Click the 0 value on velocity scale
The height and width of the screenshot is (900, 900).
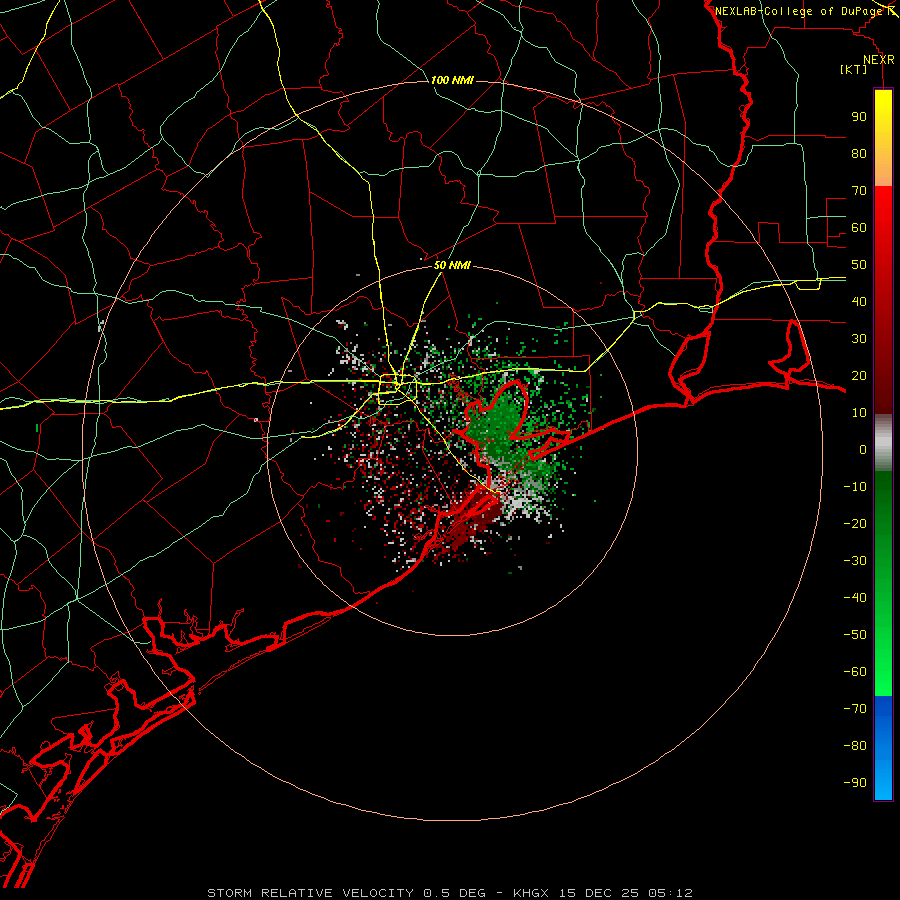coord(863,449)
